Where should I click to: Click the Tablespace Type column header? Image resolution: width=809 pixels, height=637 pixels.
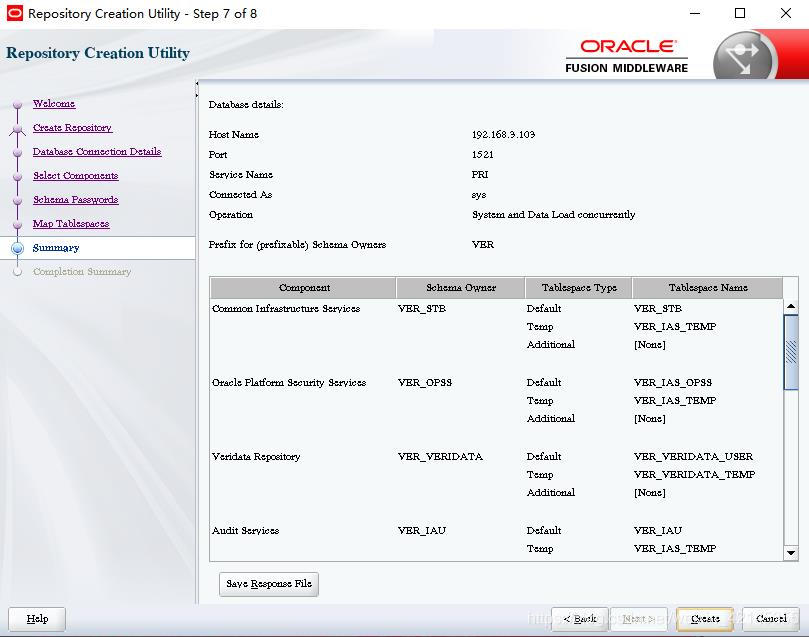tap(579, 288)
